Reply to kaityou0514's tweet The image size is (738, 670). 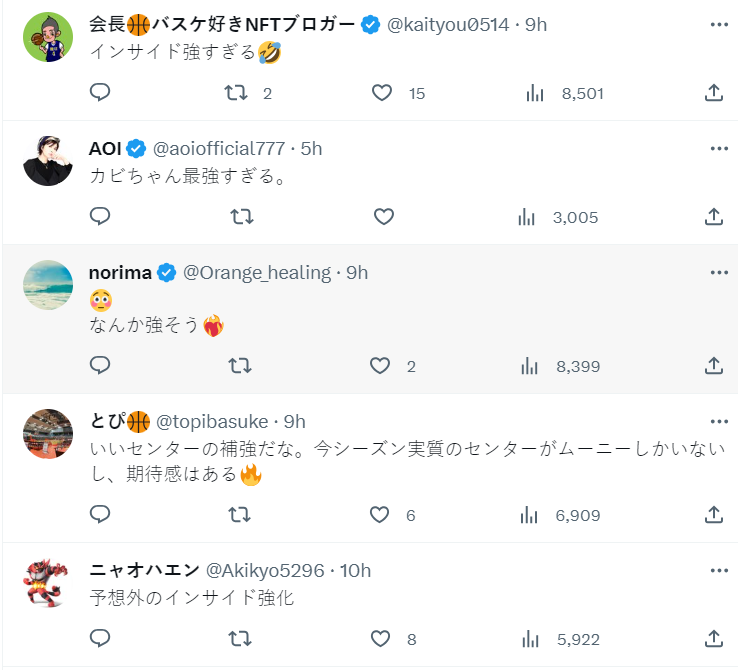[x=100, y=93]
